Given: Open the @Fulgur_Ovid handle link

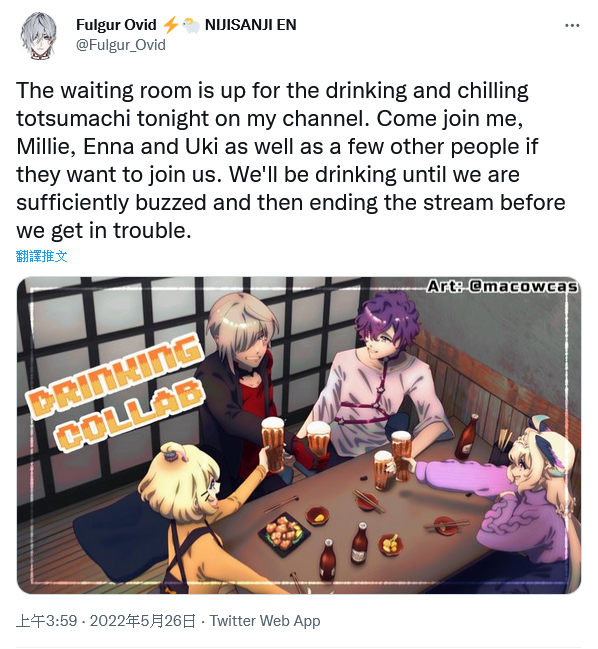Looking at the screenshot, I should (x=120, y=45).
